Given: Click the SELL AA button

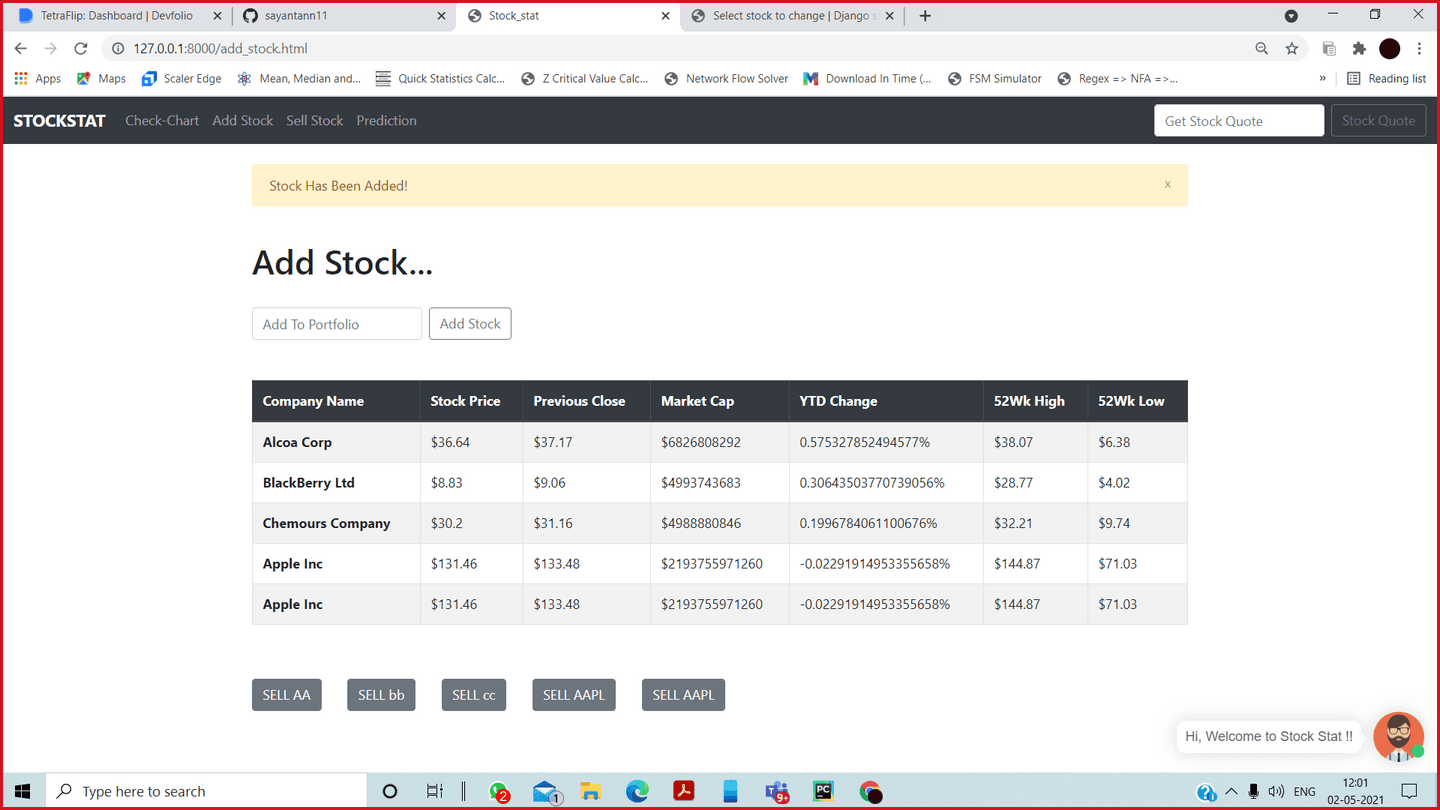Looking at the screenshot, I should (287, 695).
